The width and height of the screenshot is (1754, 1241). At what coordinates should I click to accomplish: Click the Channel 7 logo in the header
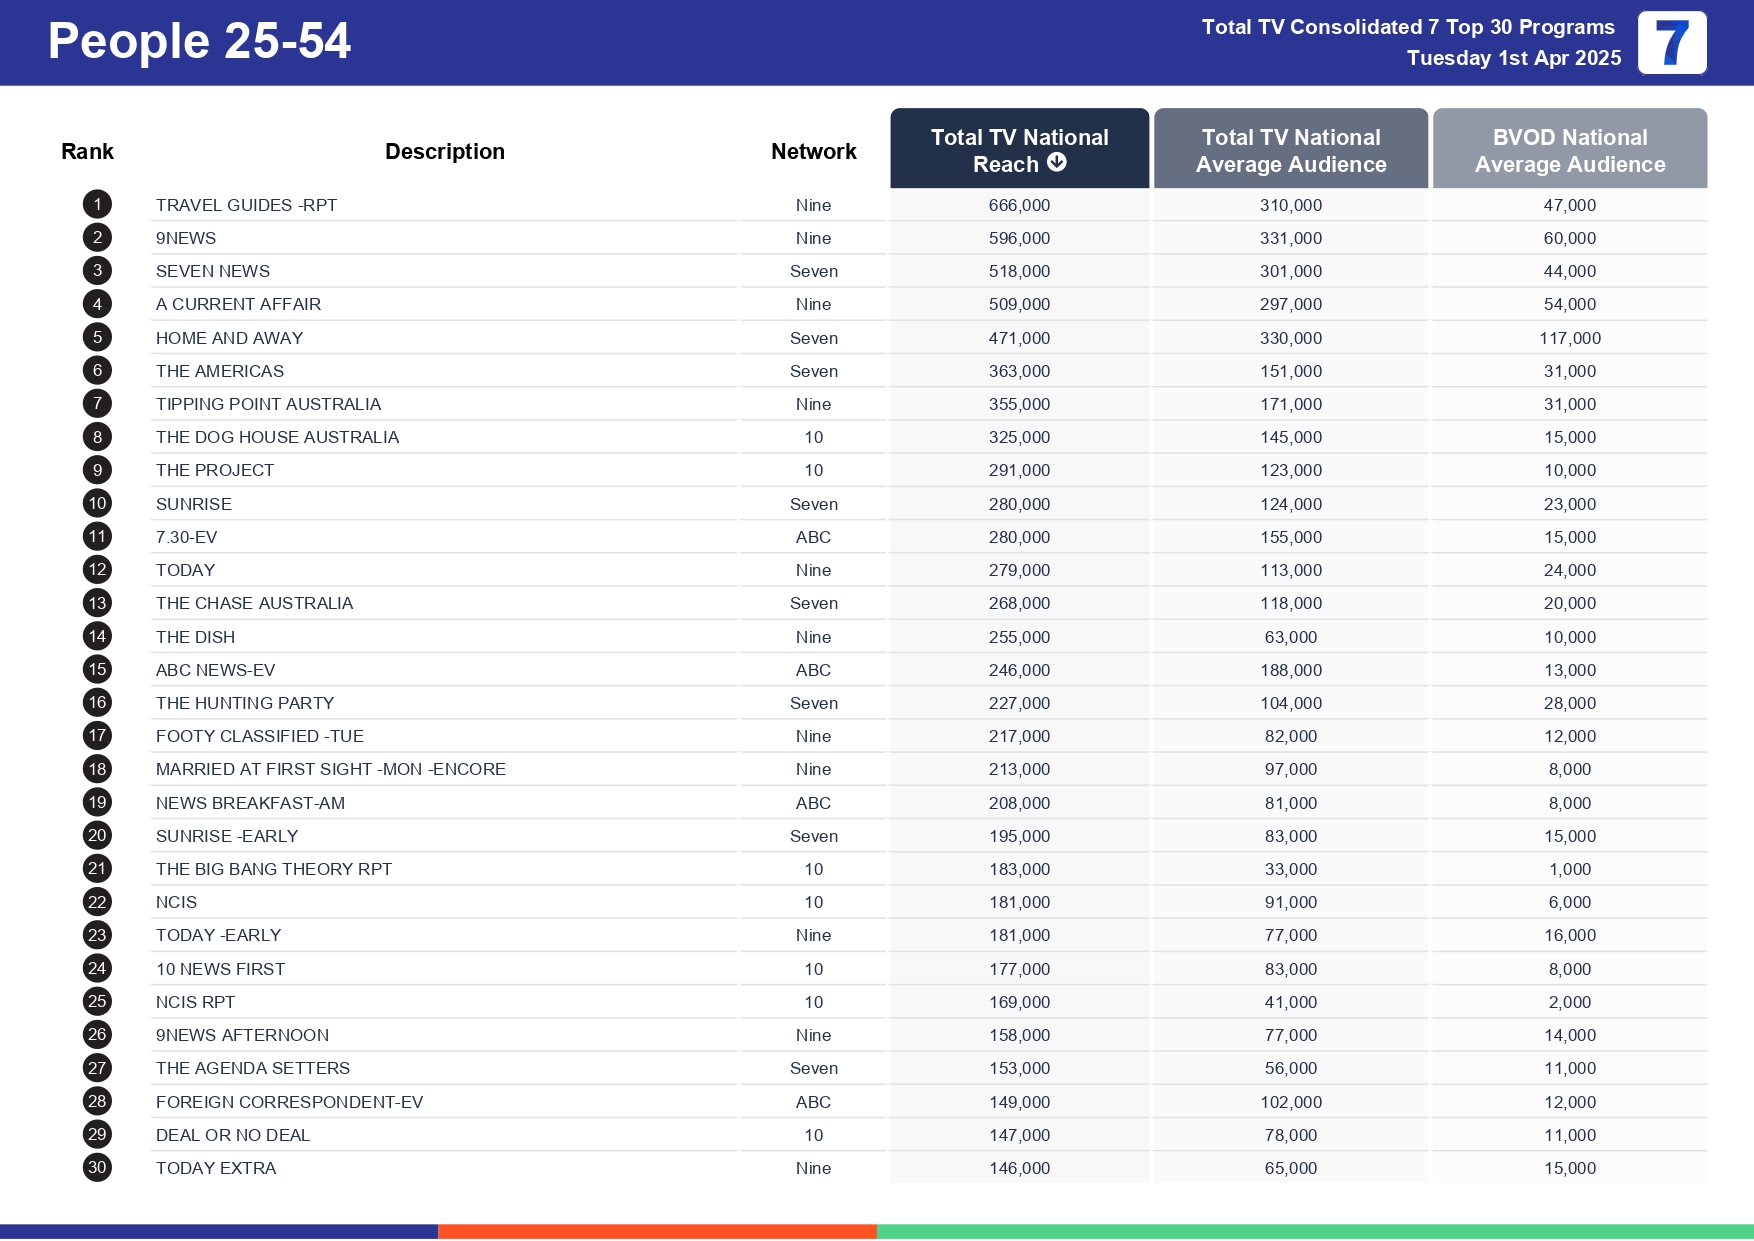(1671, 43)
